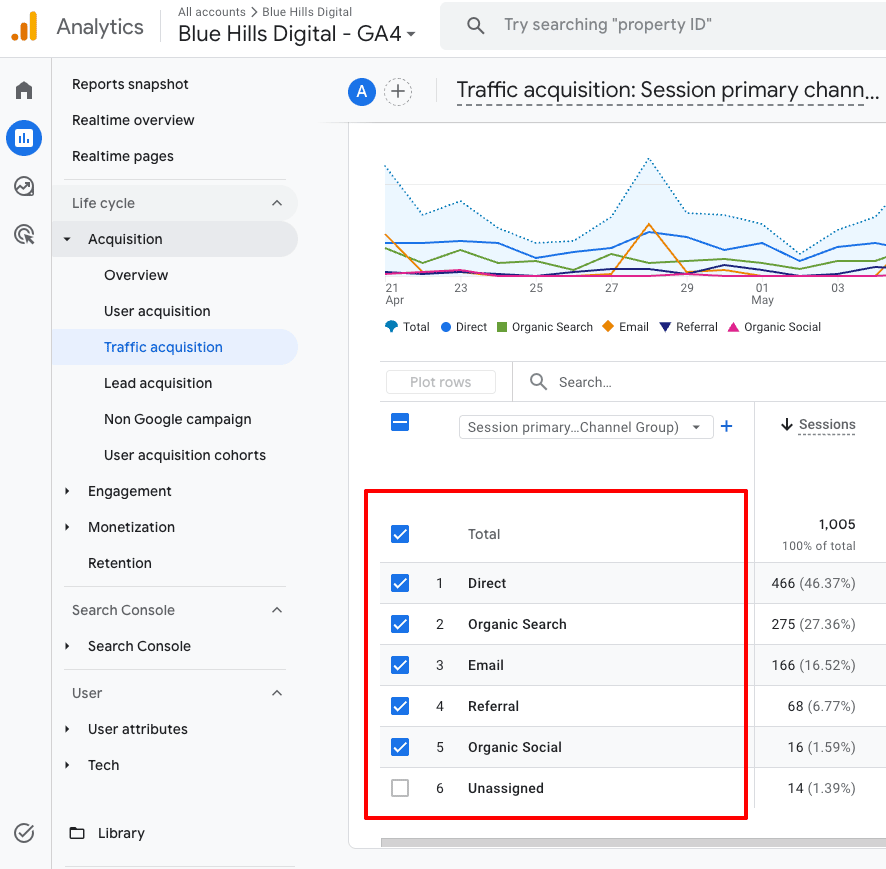
Task: Click the Direct legend color dot
Action: tap(446, 327)
